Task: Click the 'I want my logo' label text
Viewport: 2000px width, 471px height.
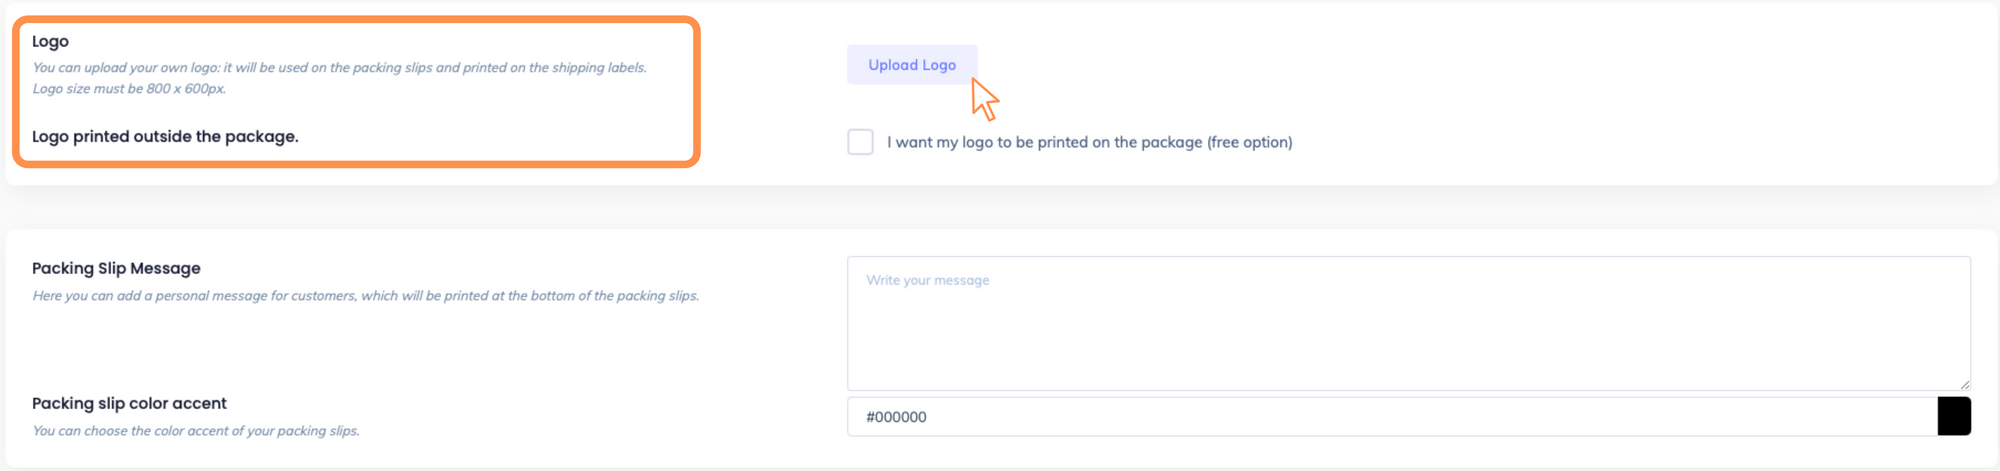Action: (958, 142)
